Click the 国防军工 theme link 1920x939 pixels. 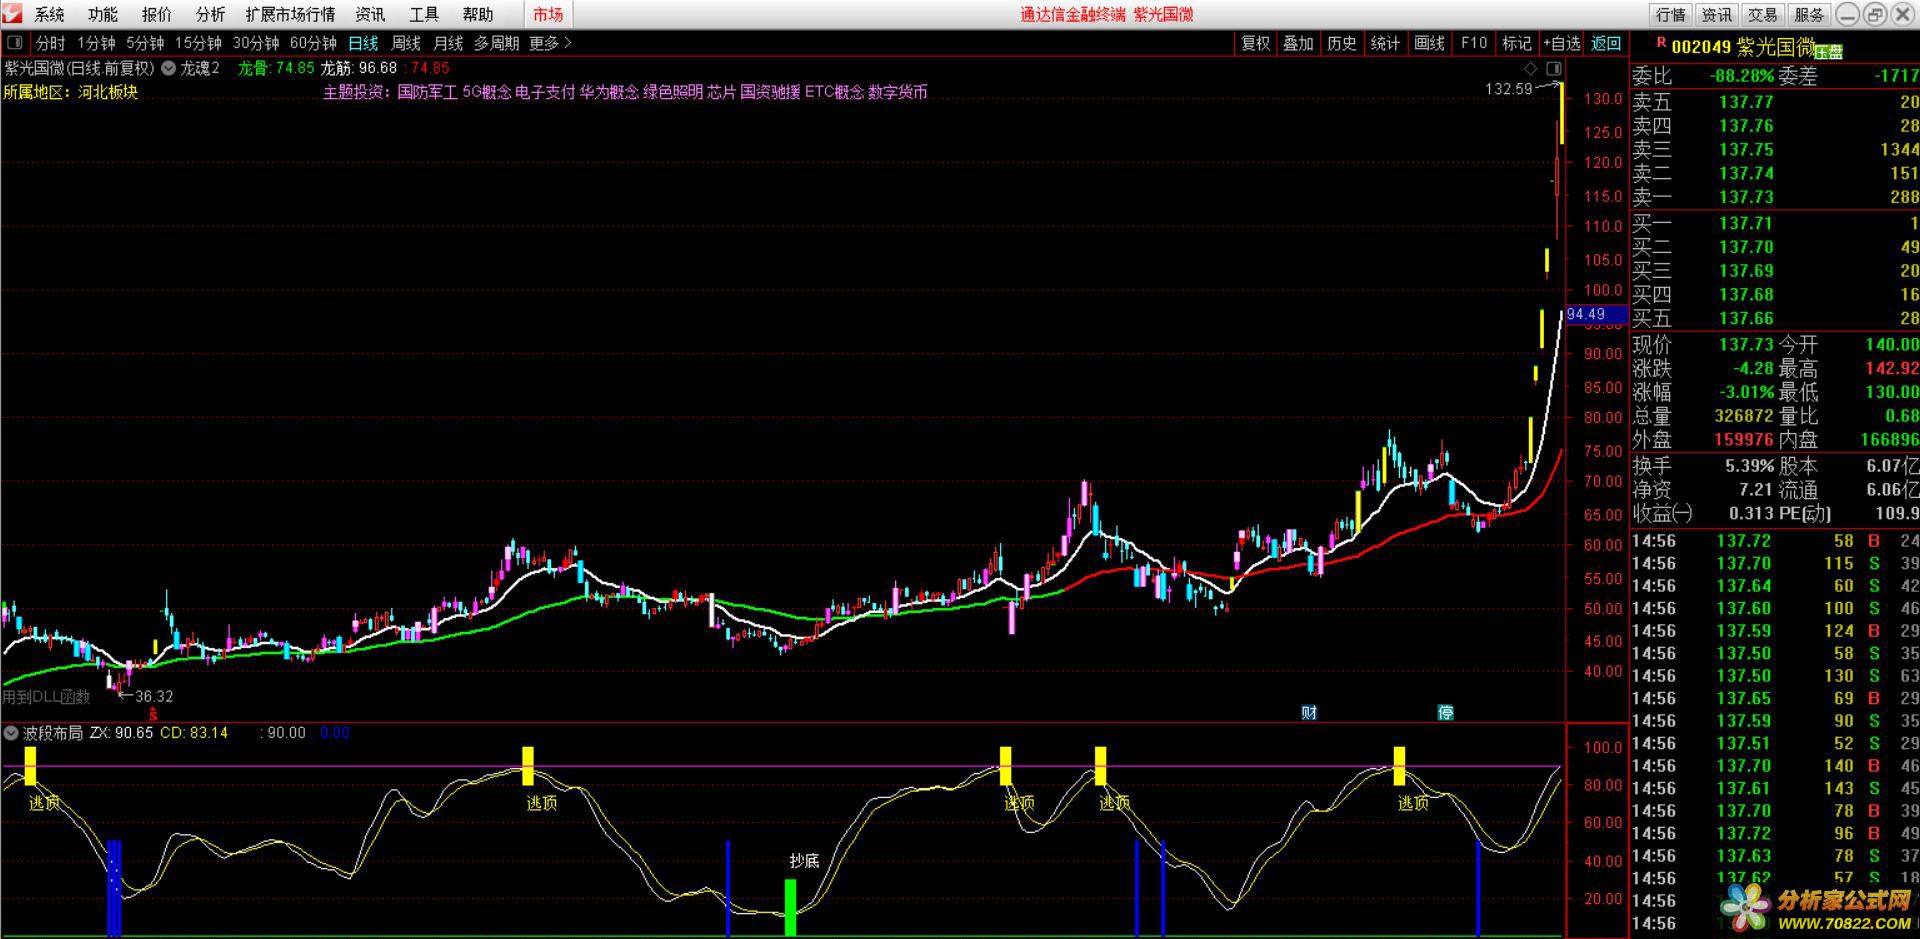pyautogui.click(x=427, y=92)
